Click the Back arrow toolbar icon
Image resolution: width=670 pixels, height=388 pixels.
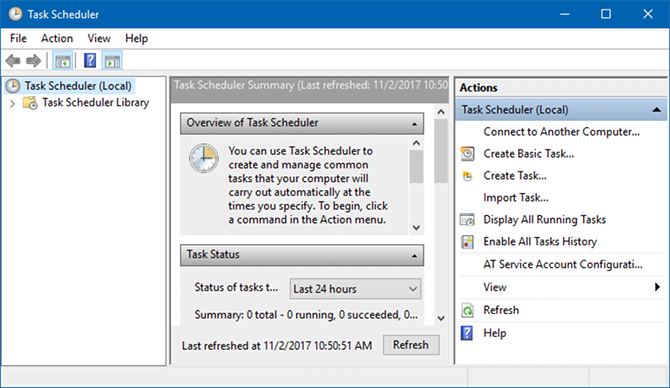[13, 61]
